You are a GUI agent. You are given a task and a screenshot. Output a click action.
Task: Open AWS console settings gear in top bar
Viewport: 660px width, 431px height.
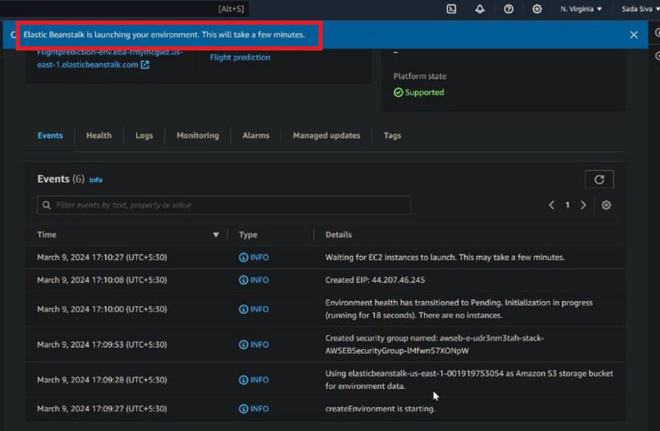coord(537,9)
